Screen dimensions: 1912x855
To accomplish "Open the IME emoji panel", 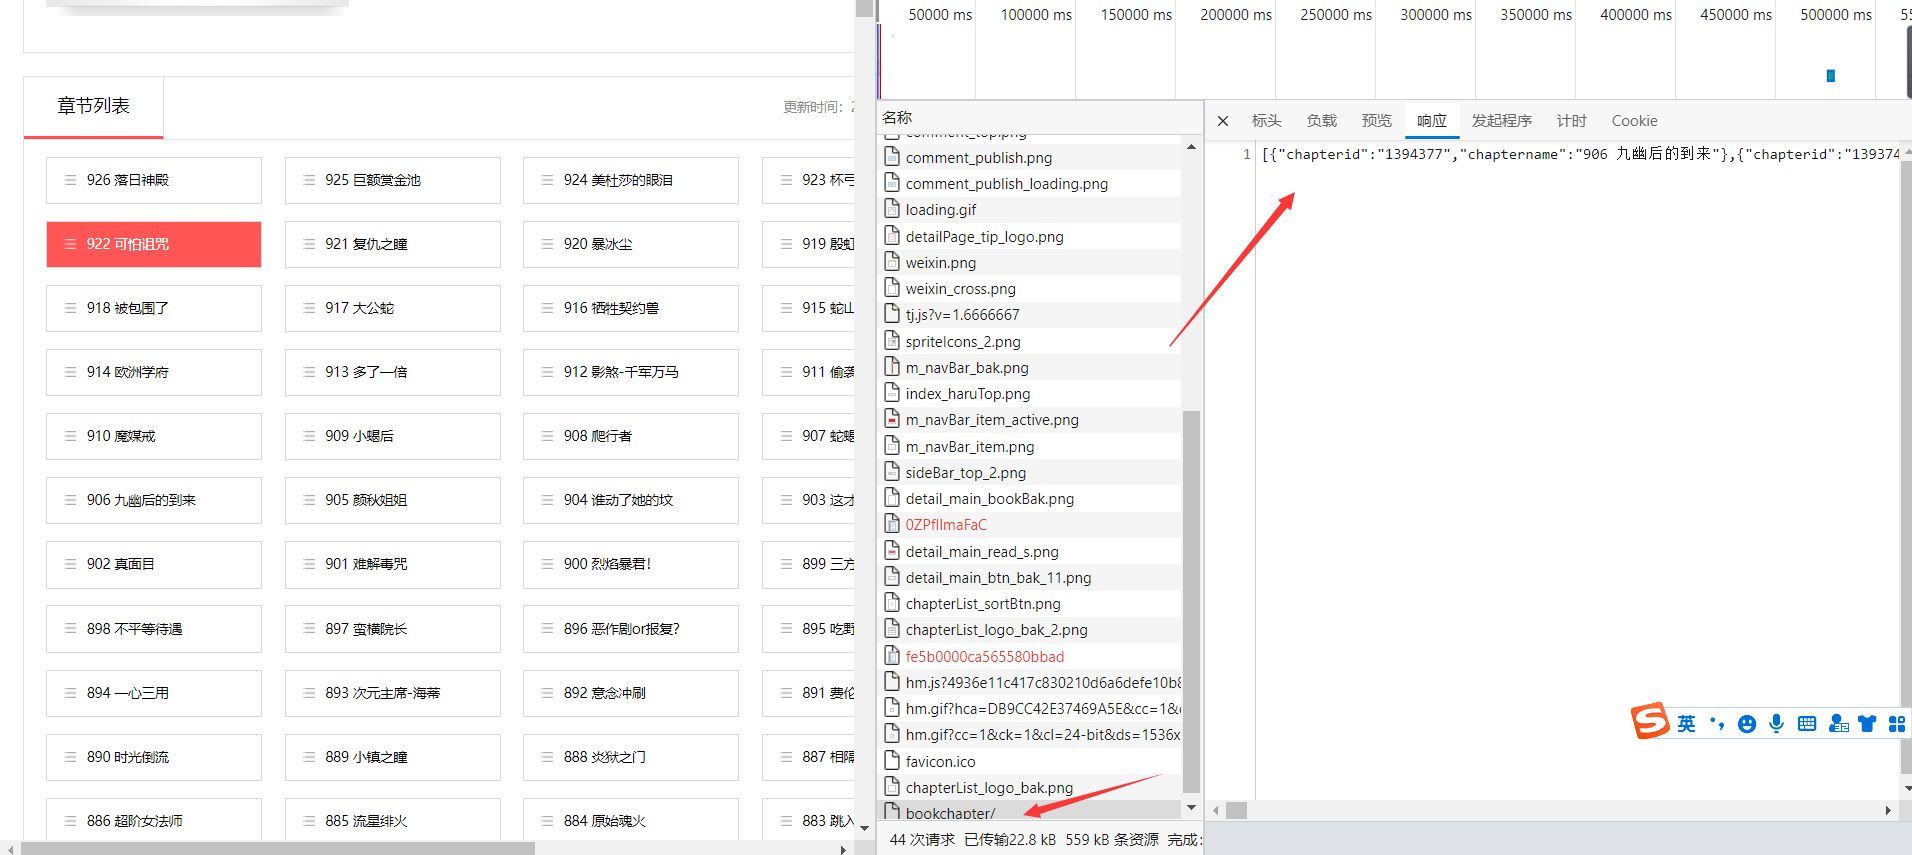I will (x=1747, y=724).
